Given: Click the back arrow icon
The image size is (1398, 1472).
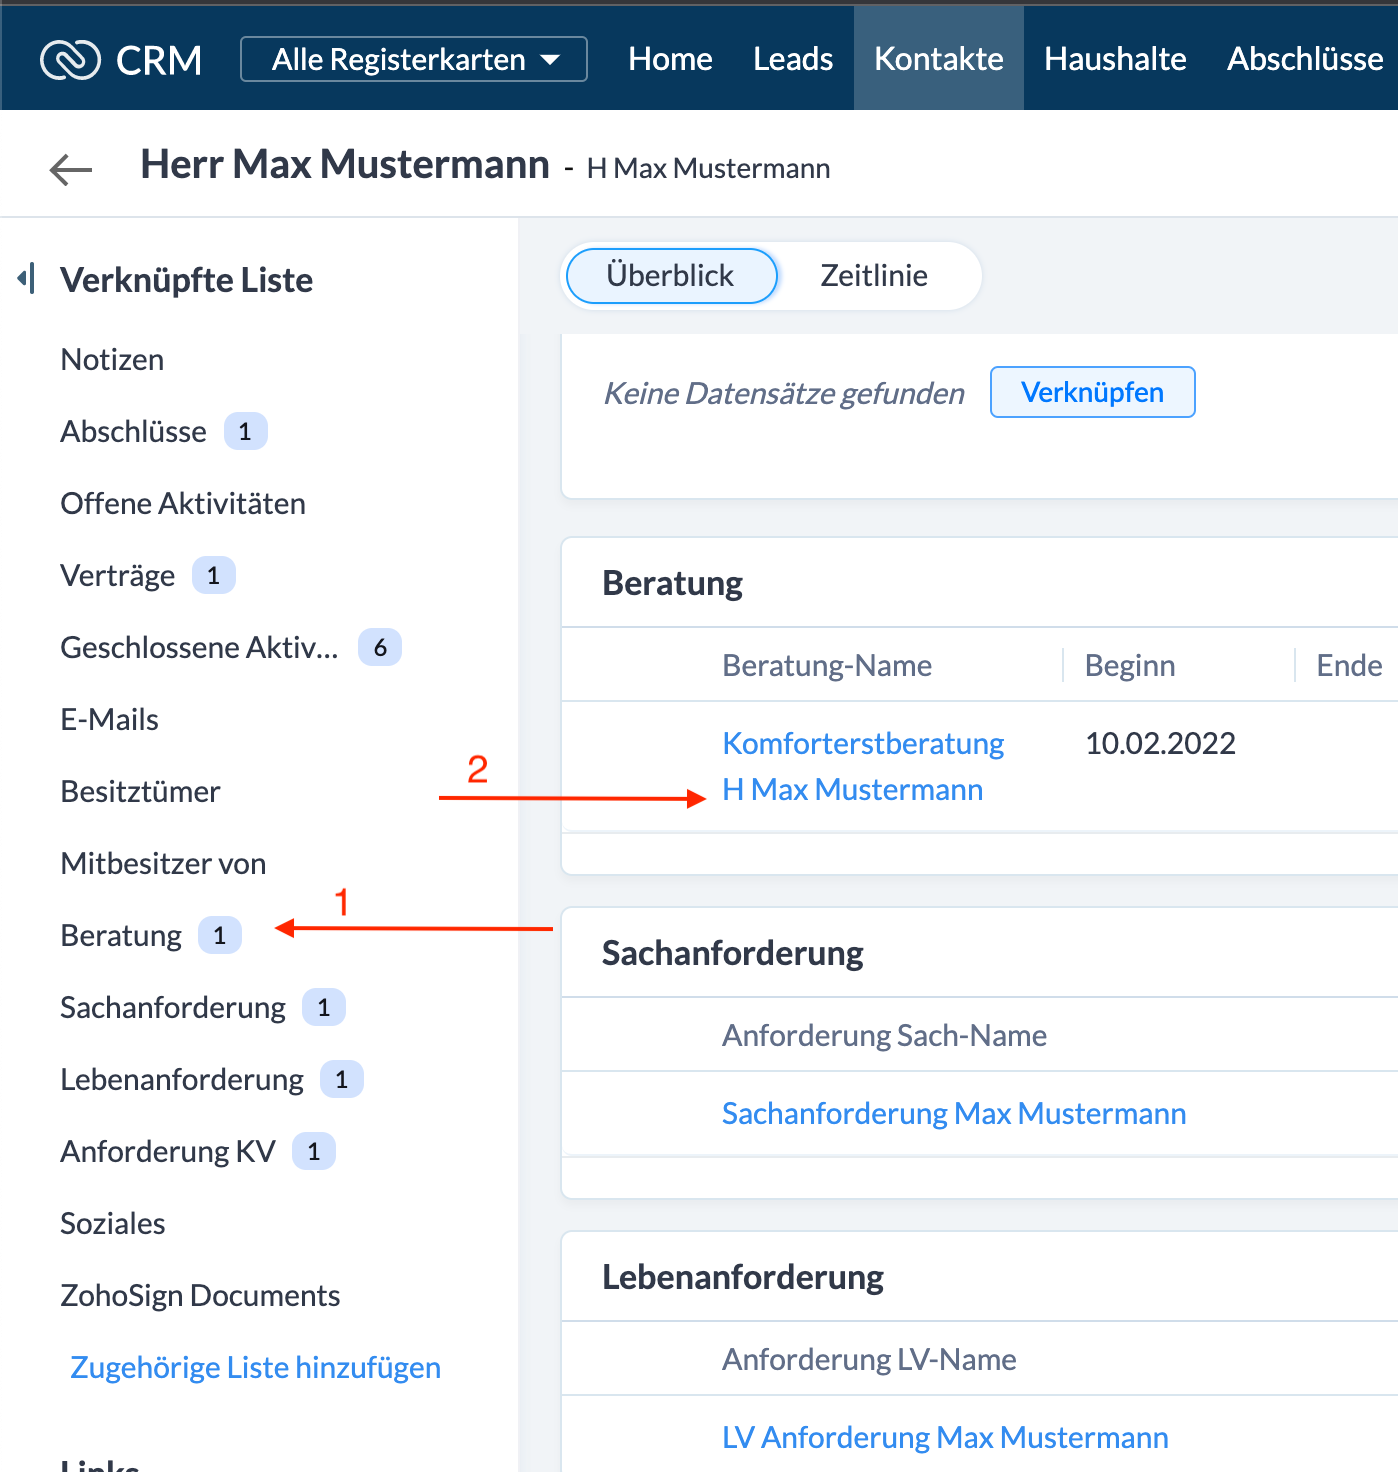Looking at the screenshot, I should pos(71,169).
